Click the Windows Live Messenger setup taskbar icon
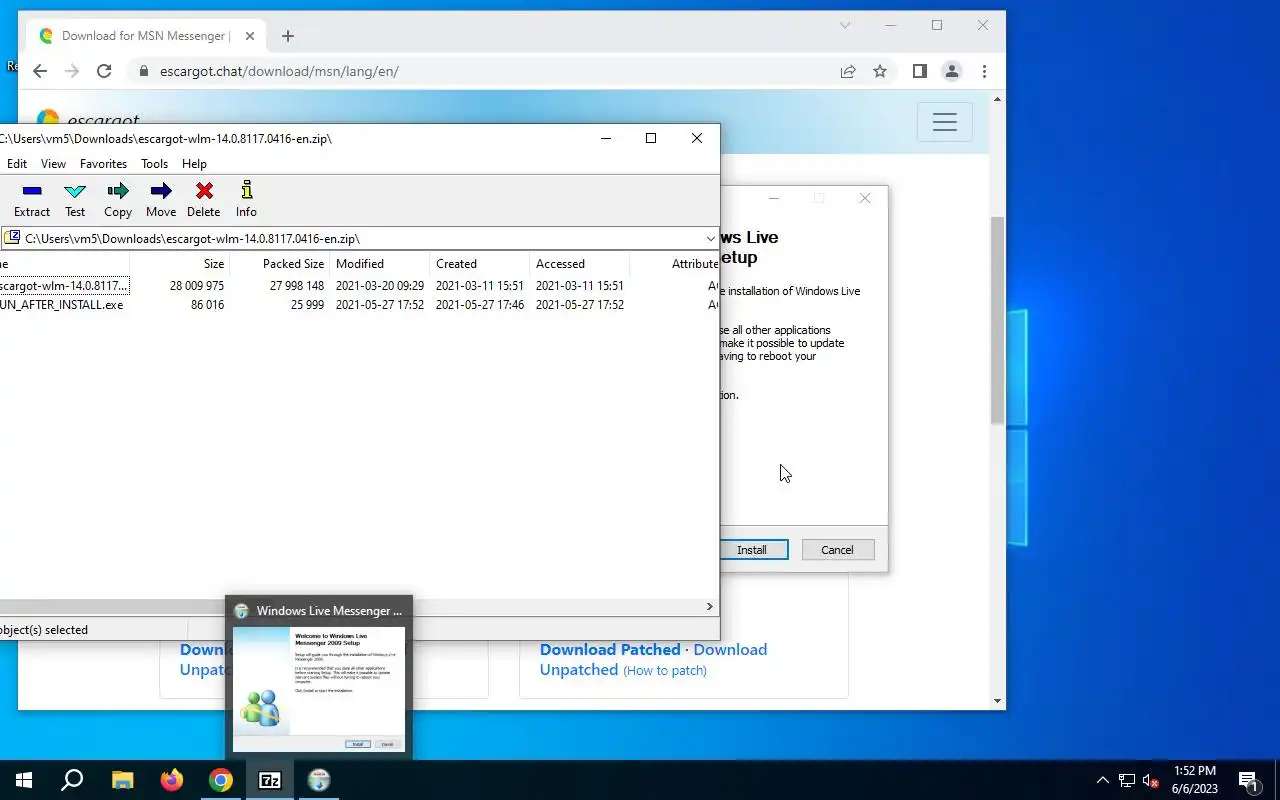The image size is (1280, 800). 319,780
